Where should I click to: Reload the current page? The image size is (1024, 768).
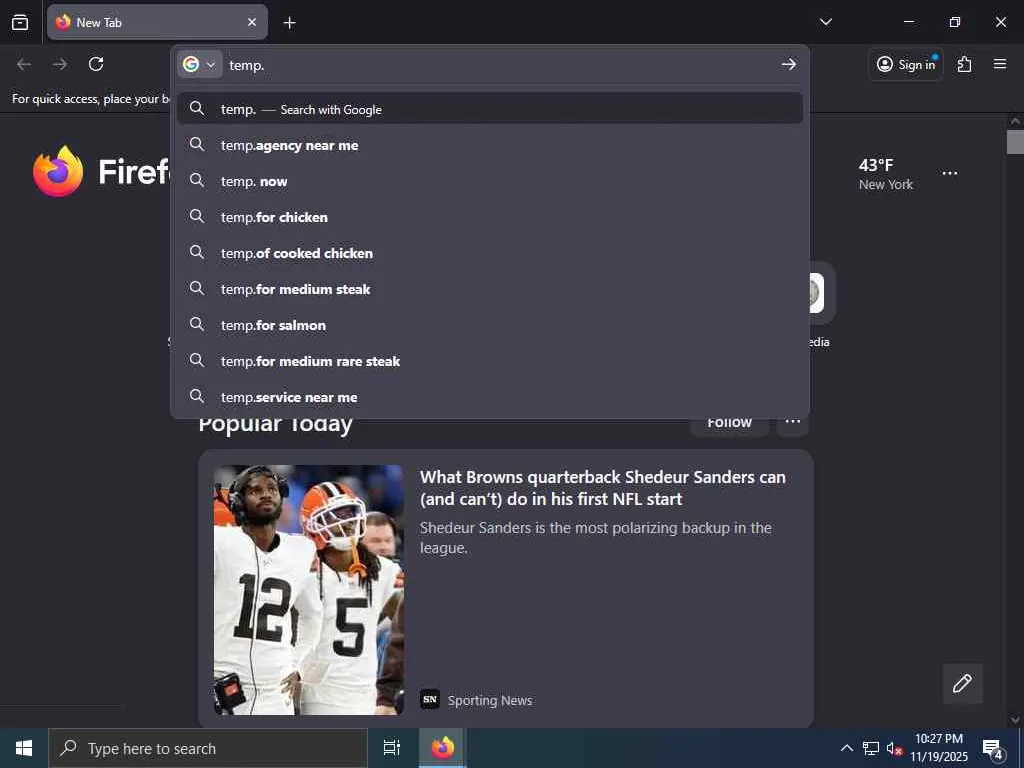[96, 64]
